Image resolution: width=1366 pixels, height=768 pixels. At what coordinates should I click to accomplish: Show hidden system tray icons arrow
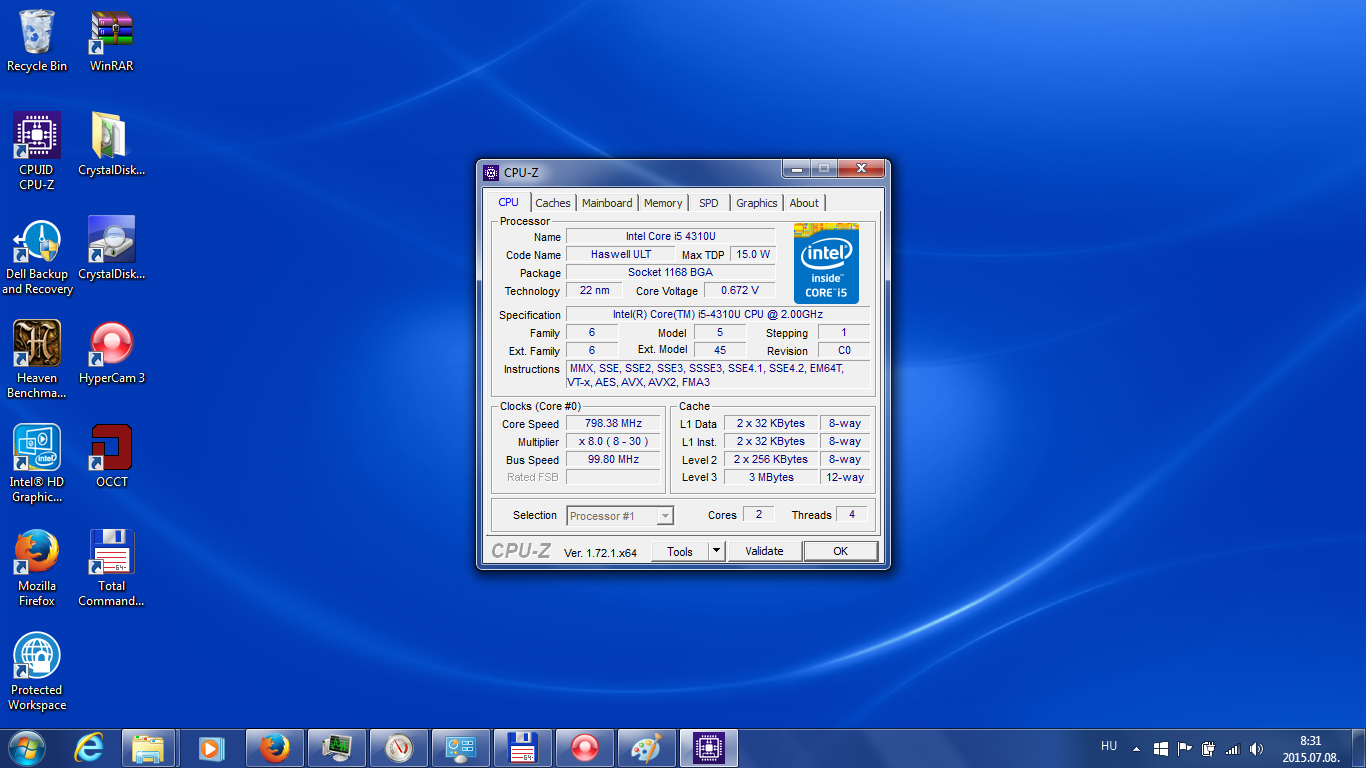click(1136, 748)
